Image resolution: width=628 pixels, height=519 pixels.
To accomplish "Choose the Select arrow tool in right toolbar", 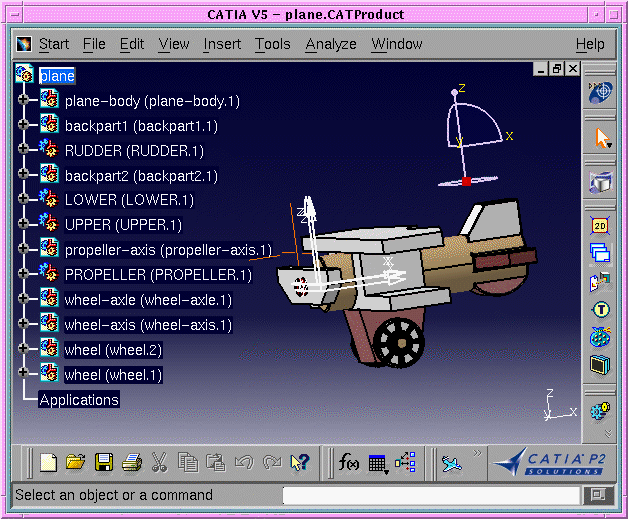I will click(601, 138).
